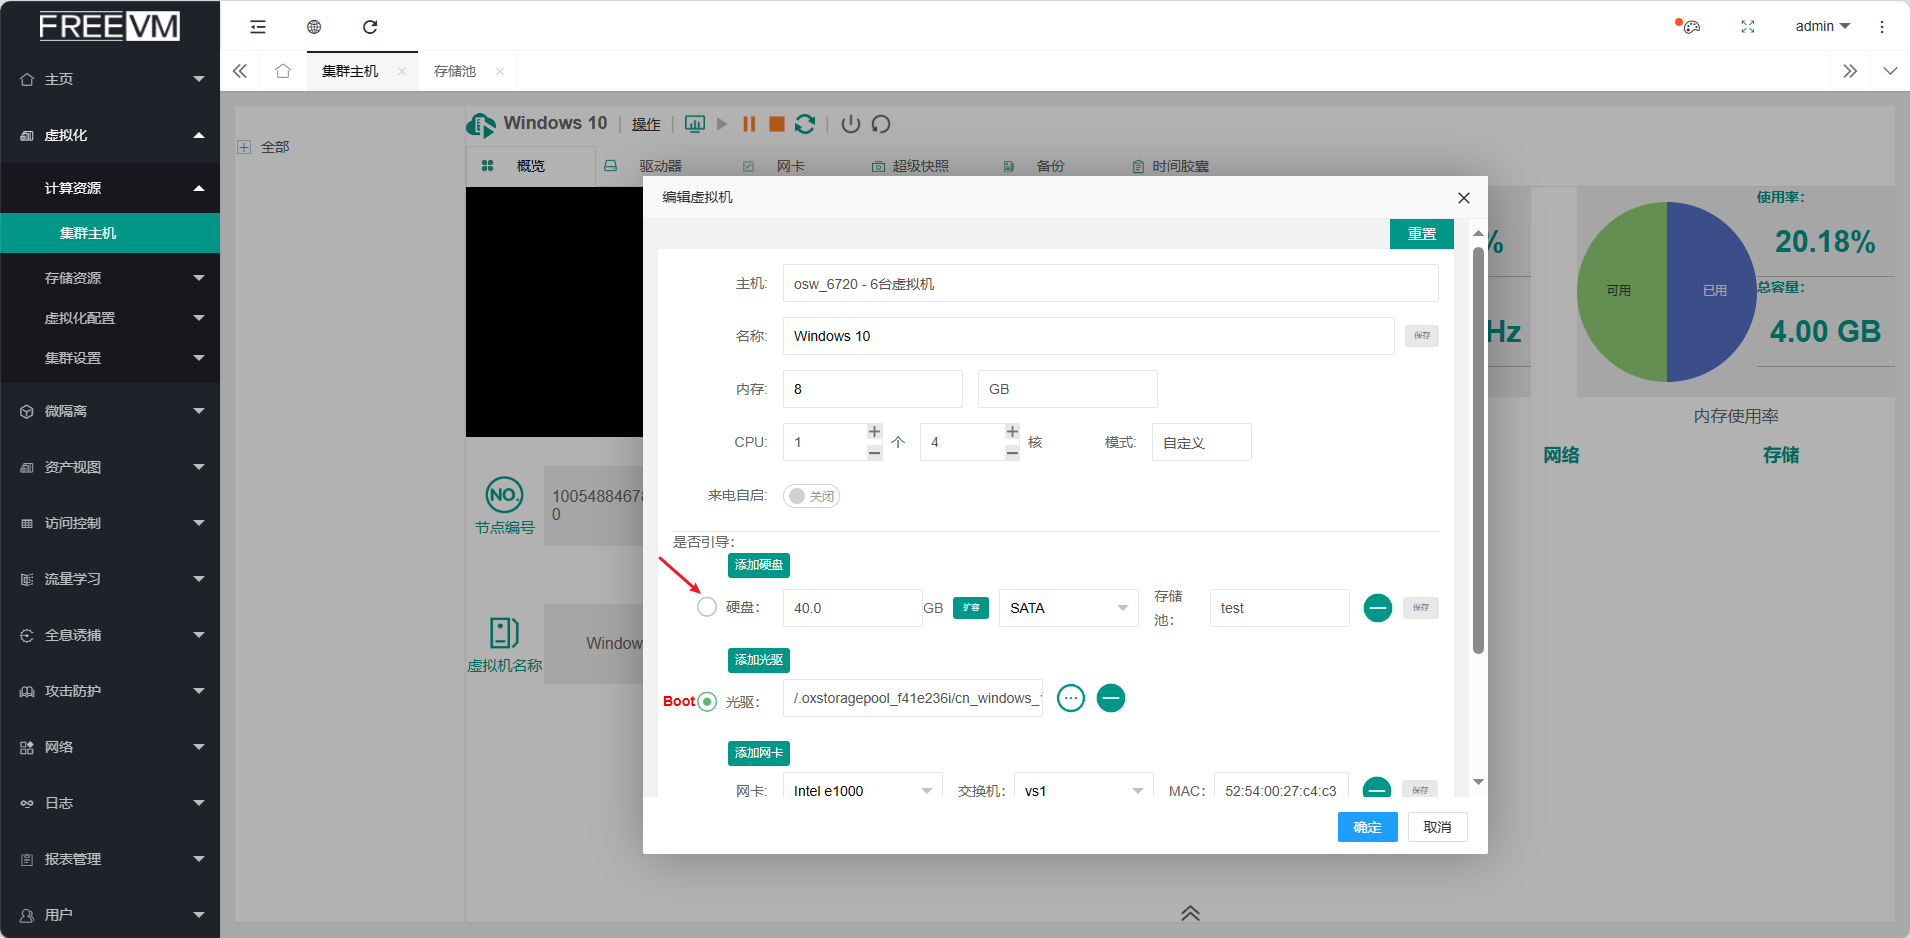Click the pause VM icon
This screenshot has width=1910, height=938.
pyautogui.click(x=749, y=124)
